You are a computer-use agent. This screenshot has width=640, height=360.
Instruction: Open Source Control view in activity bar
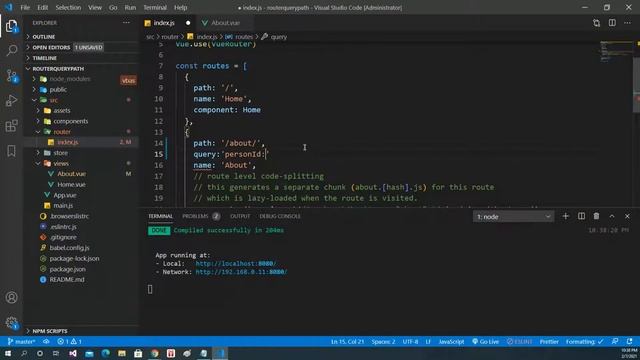click(x=11, y=76)
